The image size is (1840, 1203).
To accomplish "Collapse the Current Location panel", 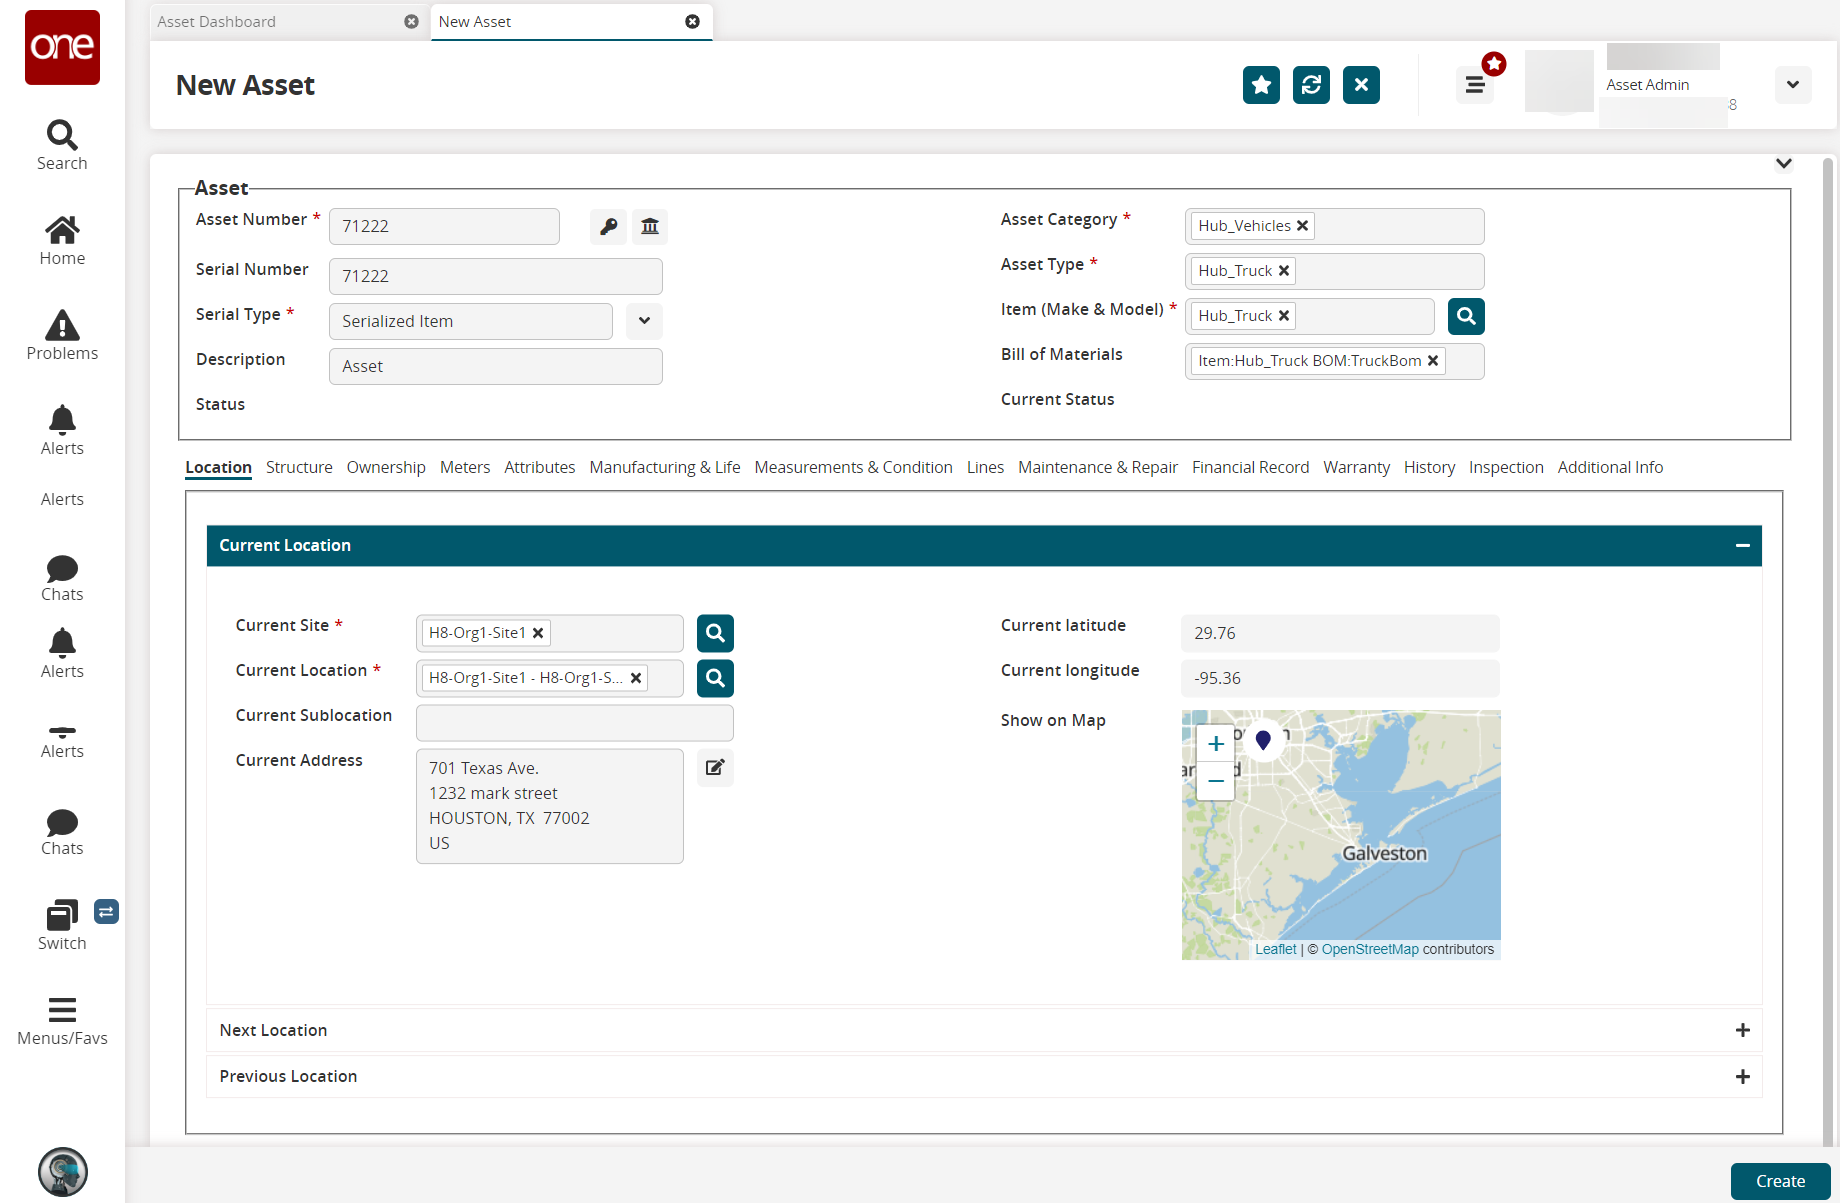I will pos(1742,546).
